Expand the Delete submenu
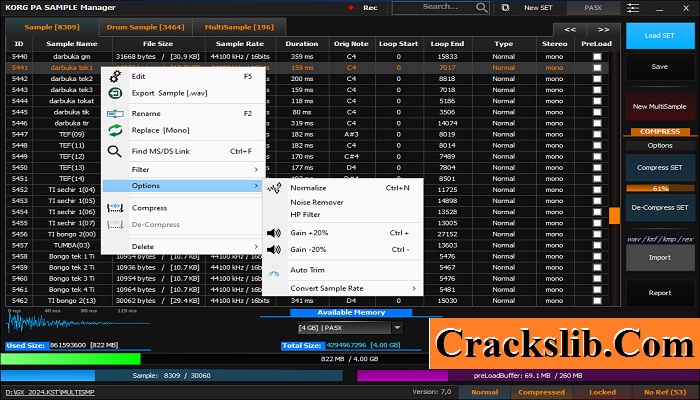The height and width of the screenshot is (400, 700). 183,246
